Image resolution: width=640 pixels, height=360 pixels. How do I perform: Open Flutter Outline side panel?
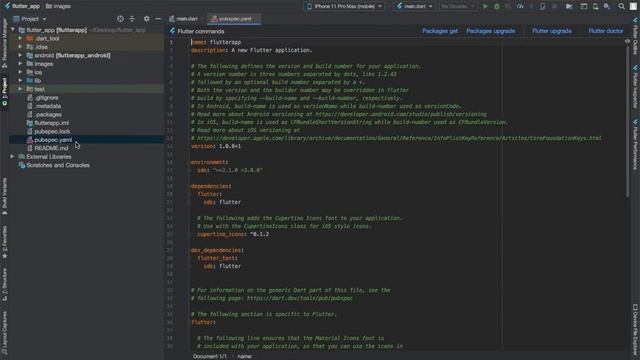[x=636, y=36]
